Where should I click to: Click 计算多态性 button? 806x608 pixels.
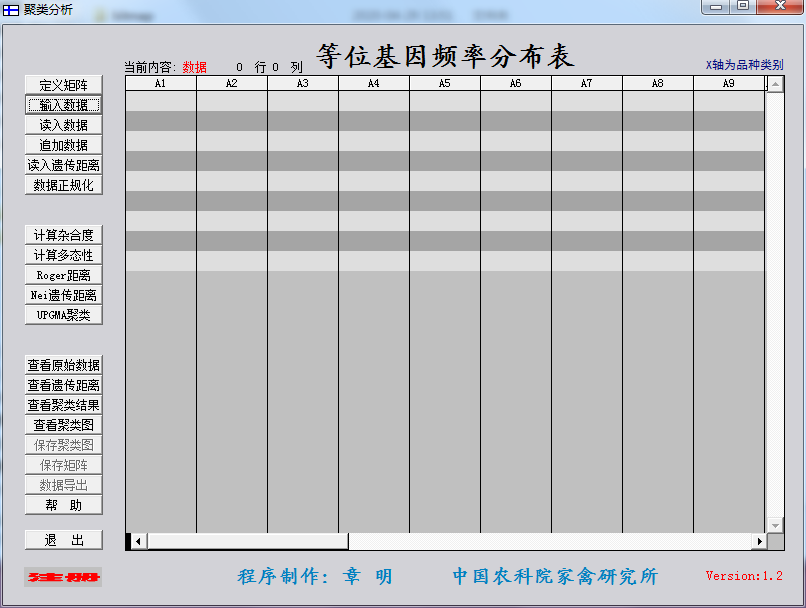64,255
